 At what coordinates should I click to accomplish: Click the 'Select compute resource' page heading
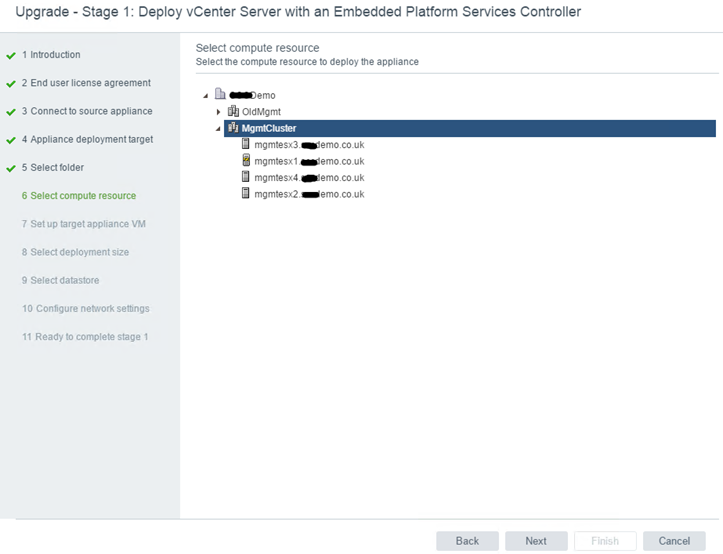(x=257, y=48)
